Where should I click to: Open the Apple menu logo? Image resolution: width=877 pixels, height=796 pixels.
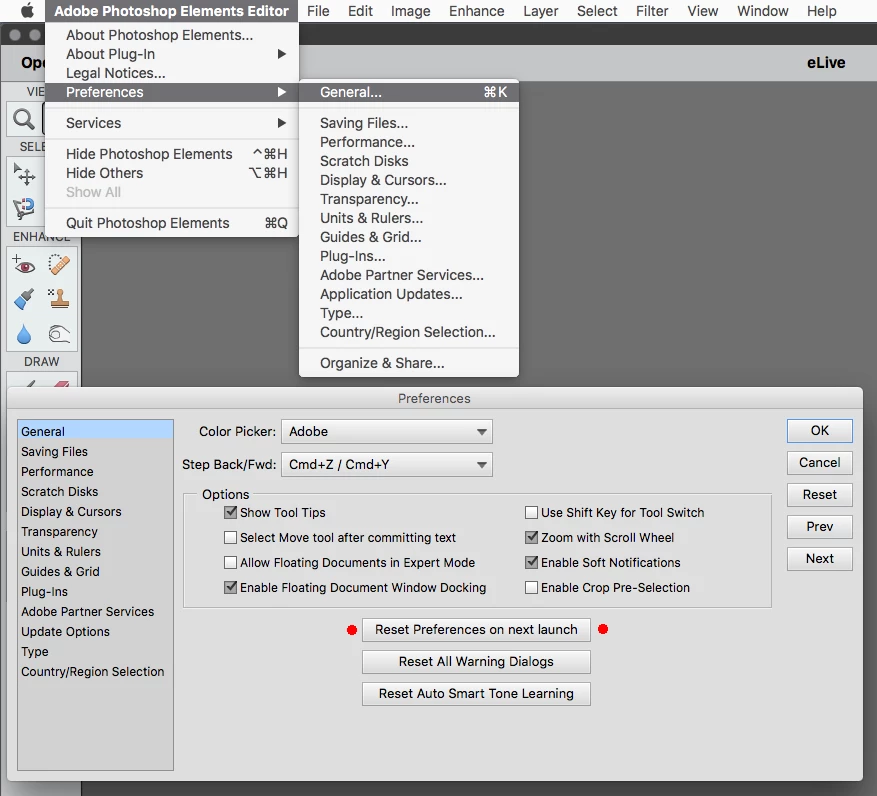tap(27, 11)
